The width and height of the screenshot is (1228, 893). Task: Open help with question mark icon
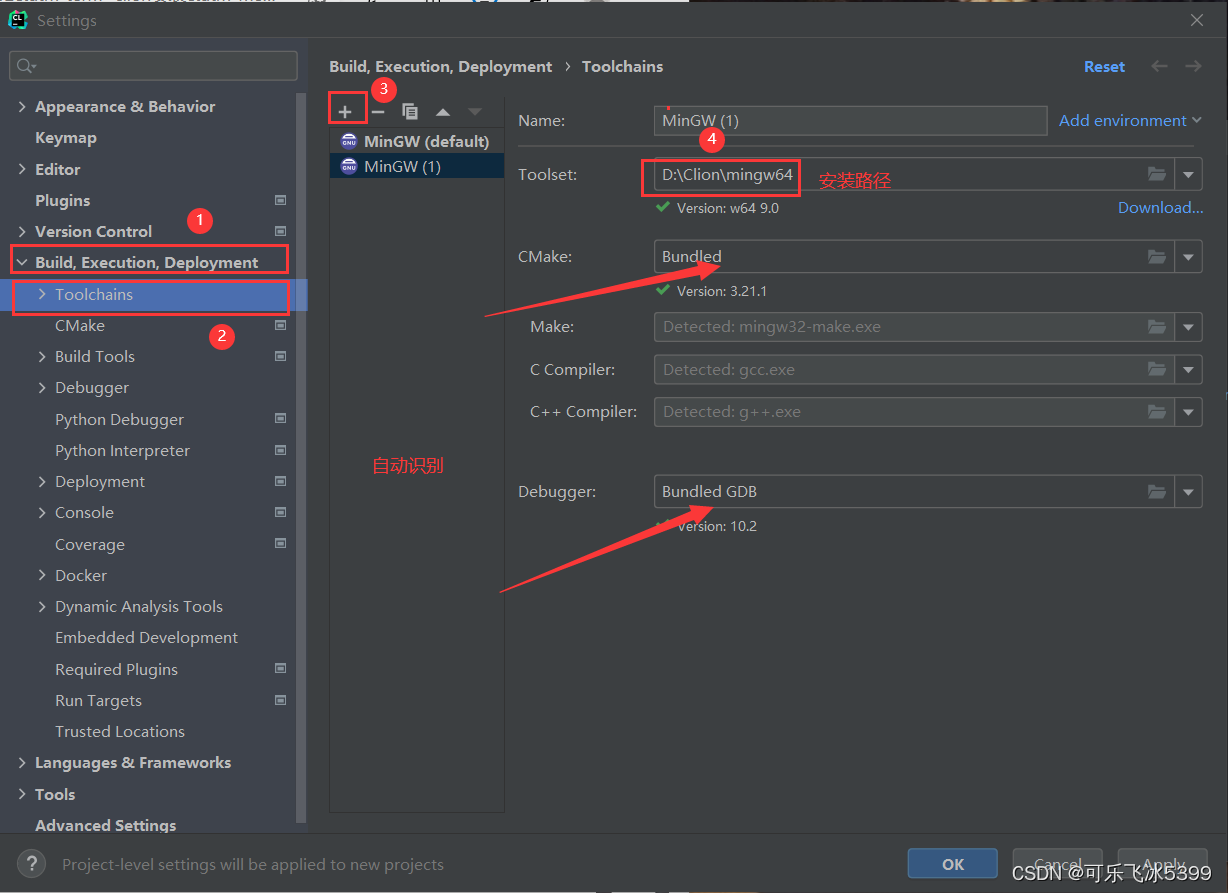tap(31, 864)
